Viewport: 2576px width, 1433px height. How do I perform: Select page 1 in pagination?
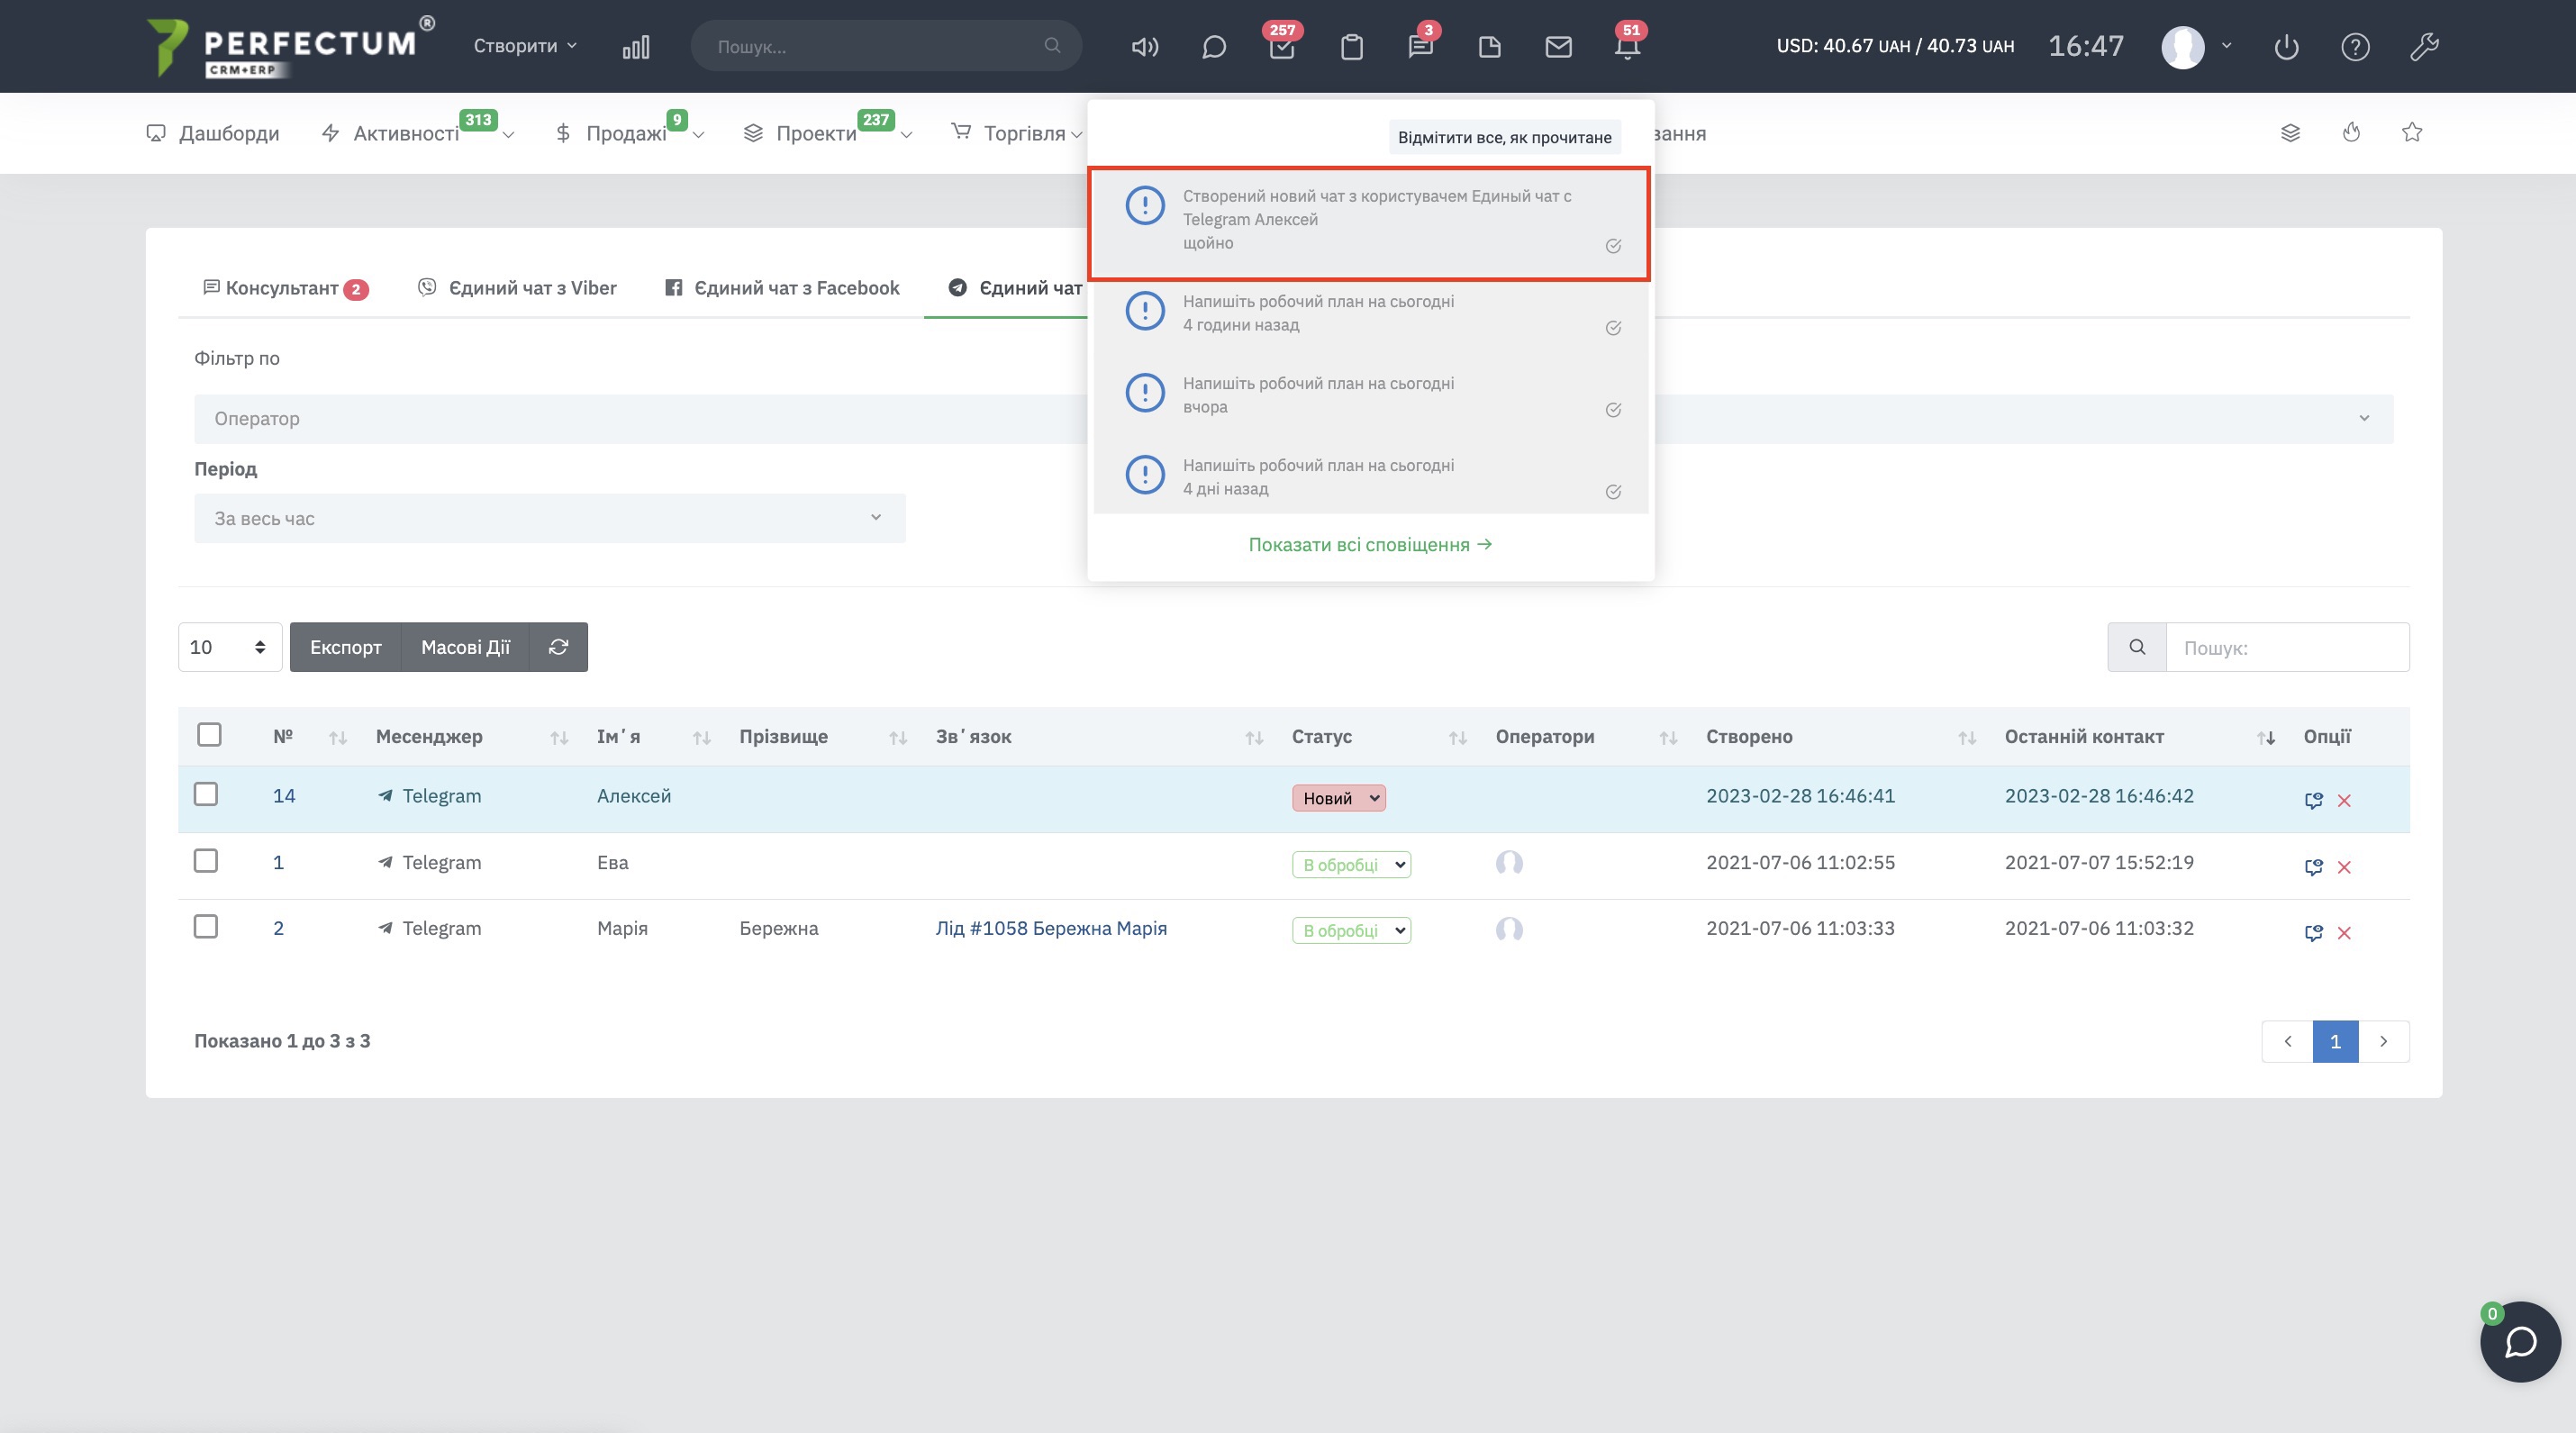click(x=2336, y=1042)
